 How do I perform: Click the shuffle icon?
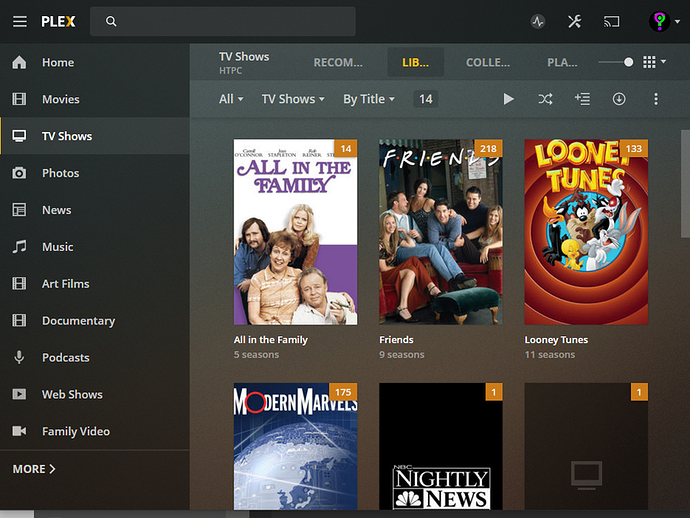point(545,99)
